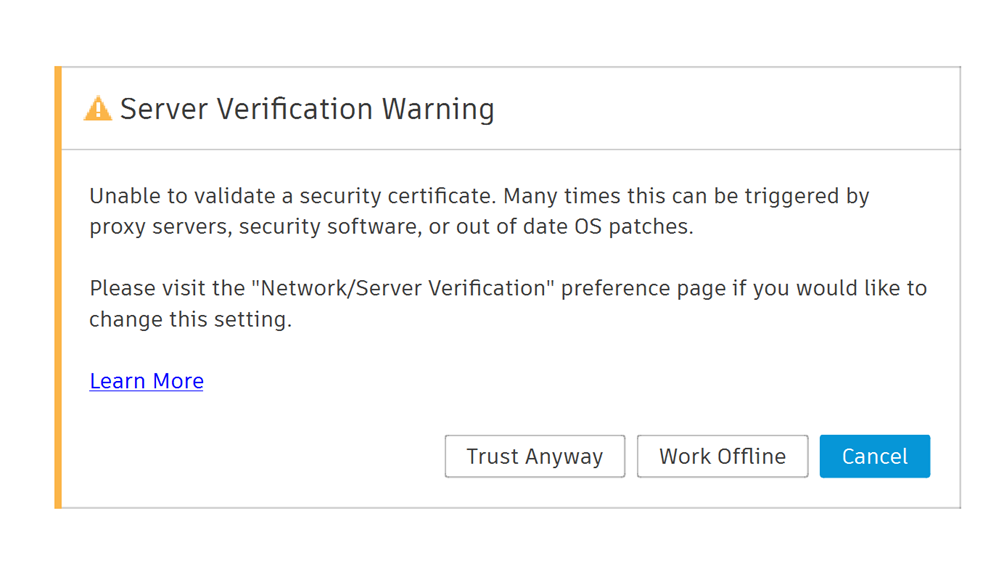Viewport: 1004px width, 585px height.
Task: Click the Server Verification Warning title
Action: click(307, 109)
